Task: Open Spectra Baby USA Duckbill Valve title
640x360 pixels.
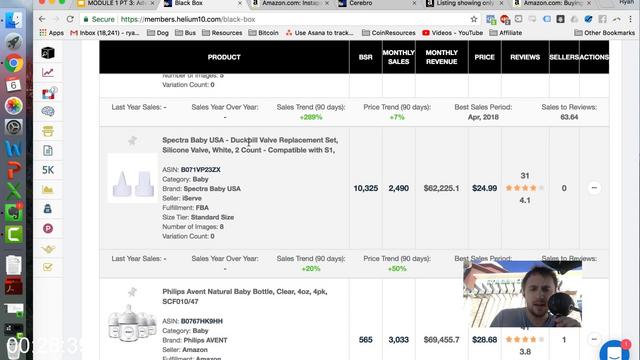Action: [x=250, y=145]
